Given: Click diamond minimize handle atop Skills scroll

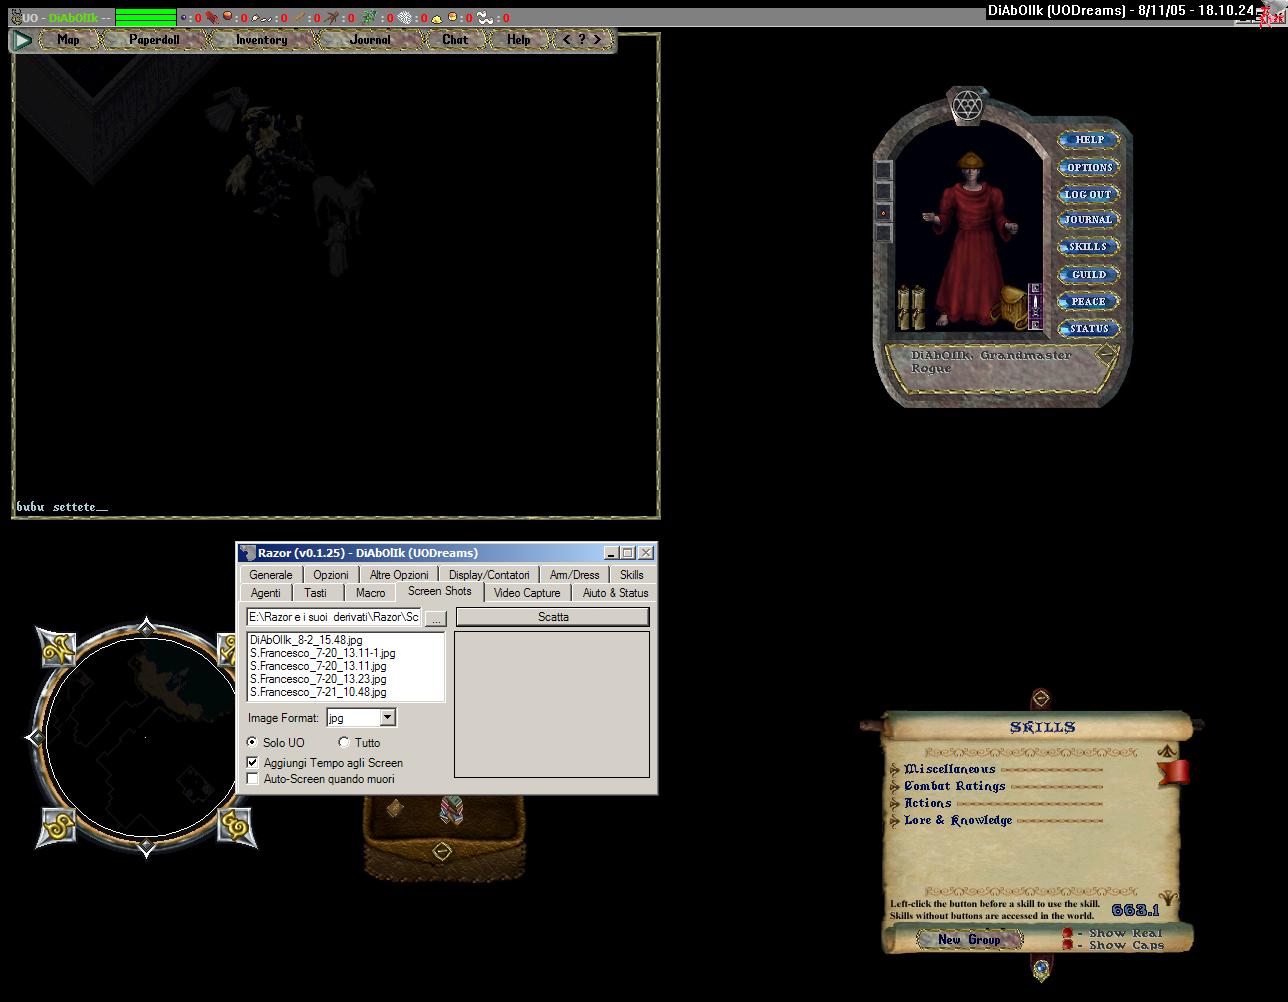Looking at the screenshot, I should 1040,697.
